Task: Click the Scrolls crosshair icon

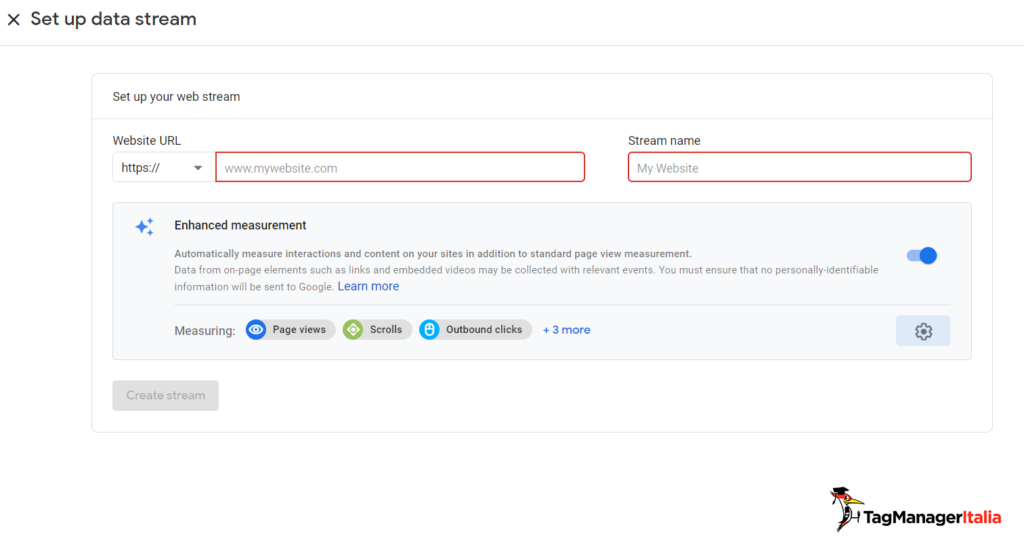Action: pos(353,330)
